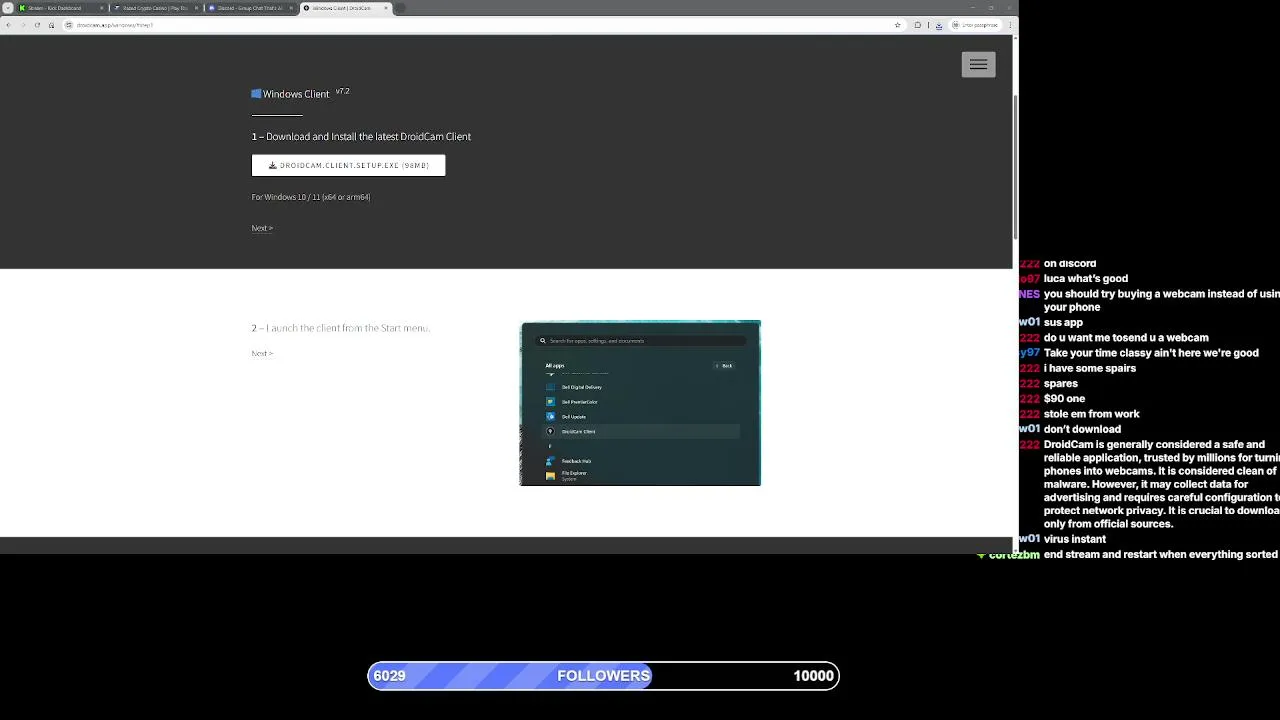Open a new browser tab
Screen dimensions: 1280x720
[400, 8]
